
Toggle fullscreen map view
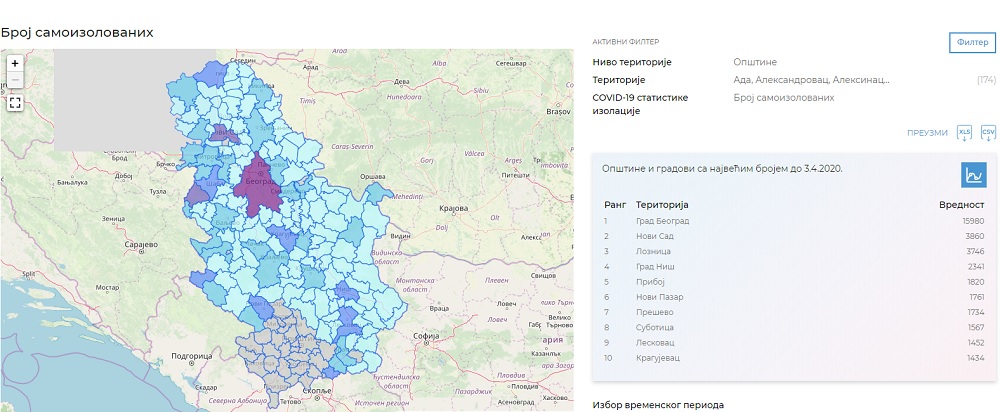(x=15, y=103)
